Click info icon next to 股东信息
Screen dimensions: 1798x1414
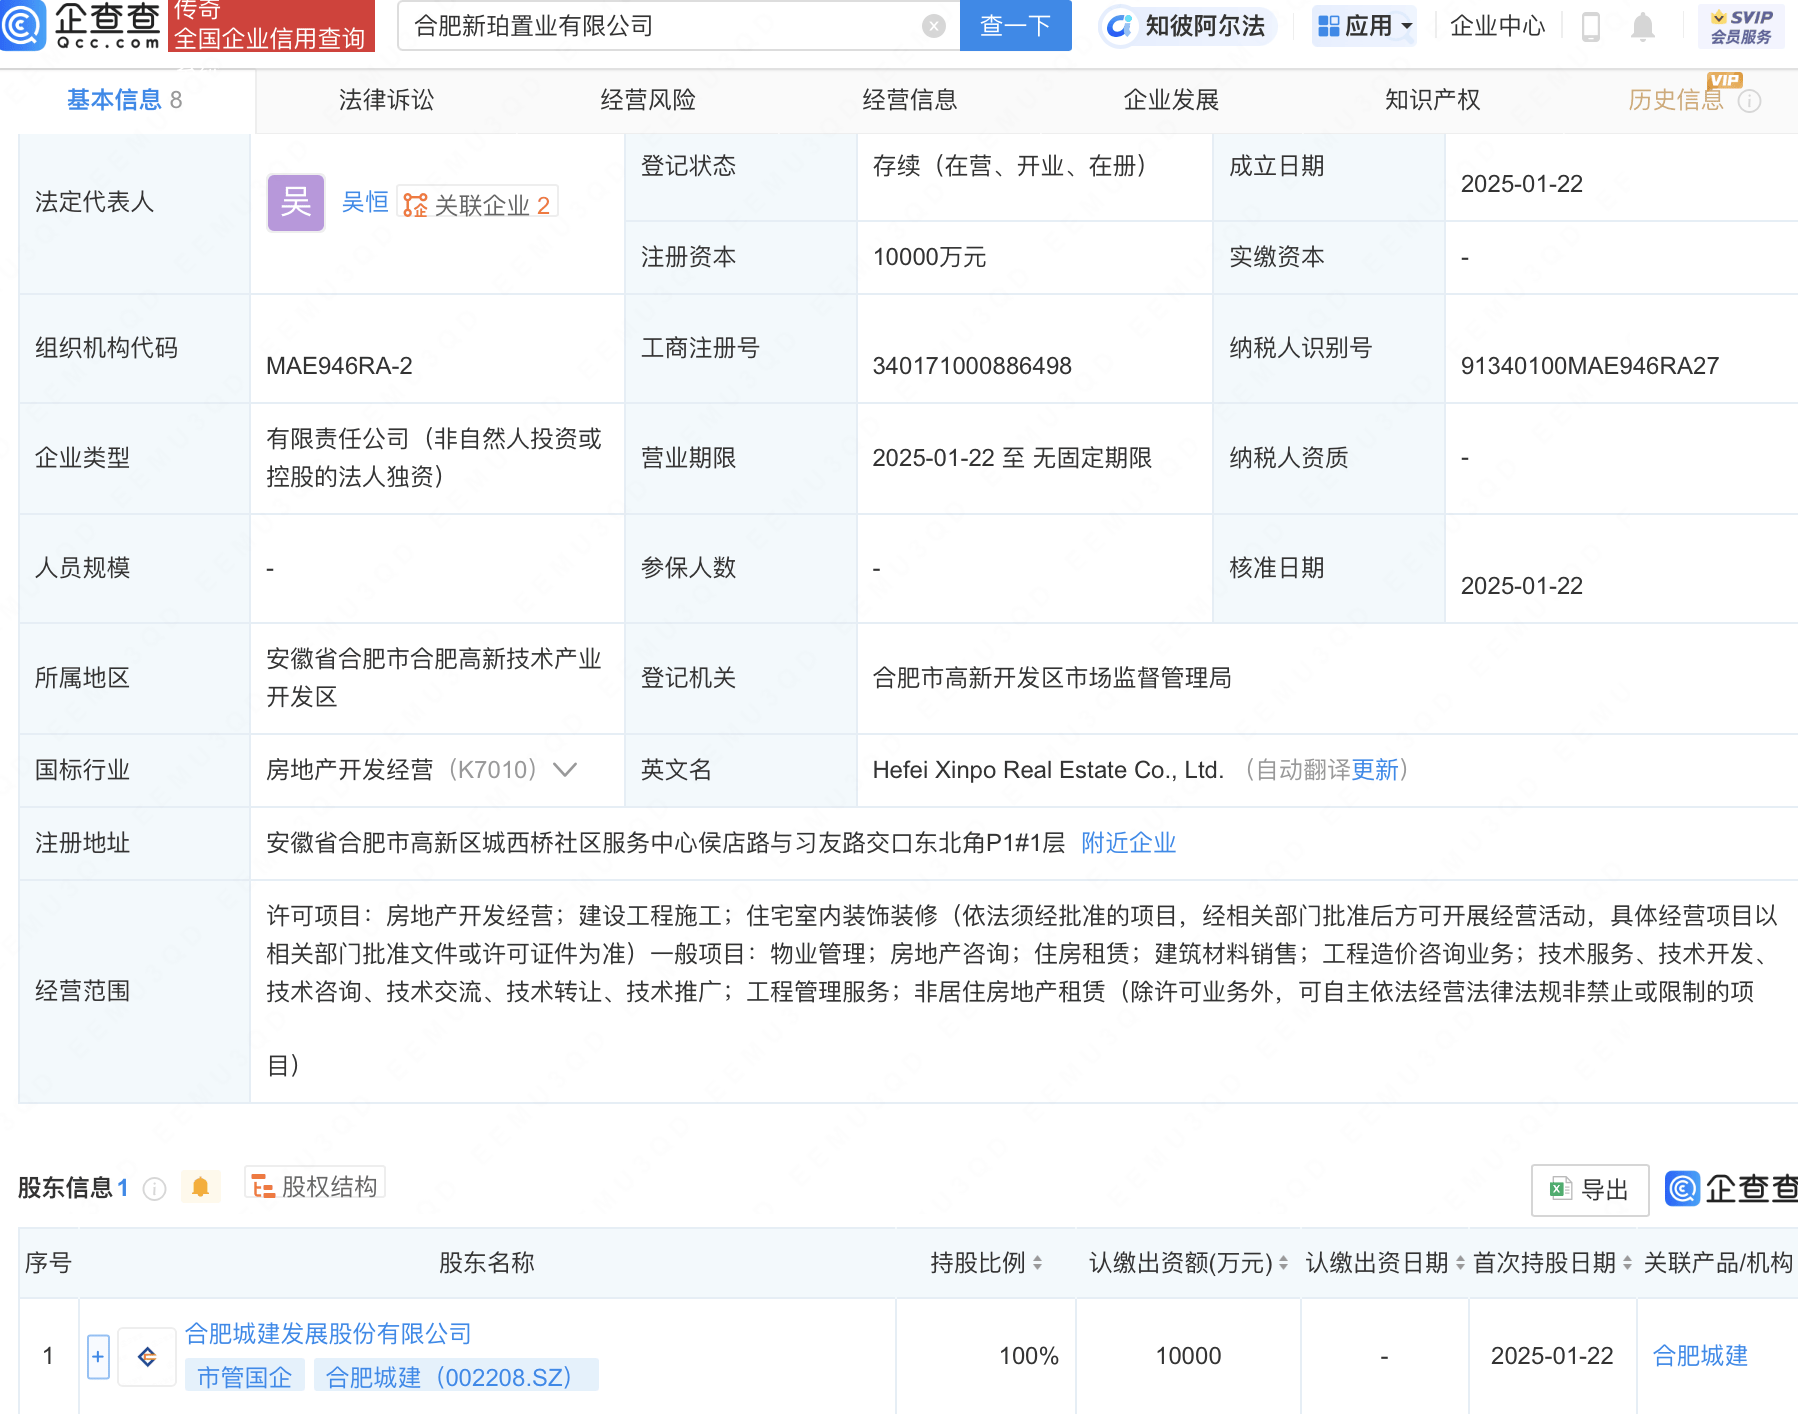pyautogui.click(x=154, y=1188)
